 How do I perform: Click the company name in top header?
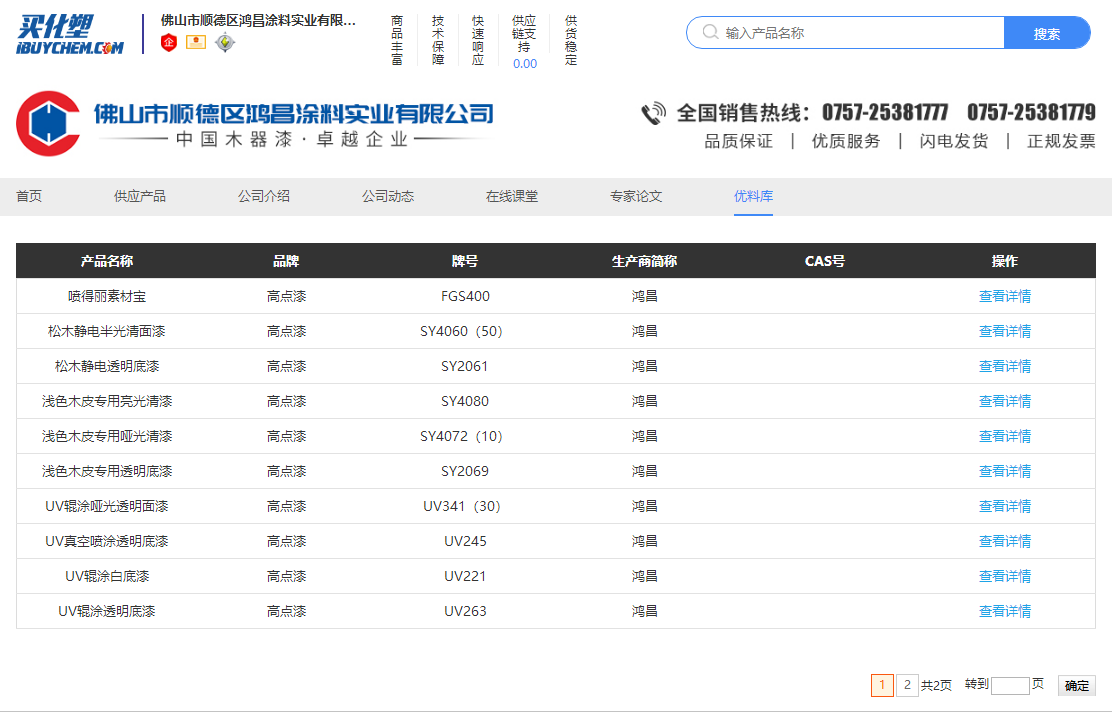click(x=258, y=21)
